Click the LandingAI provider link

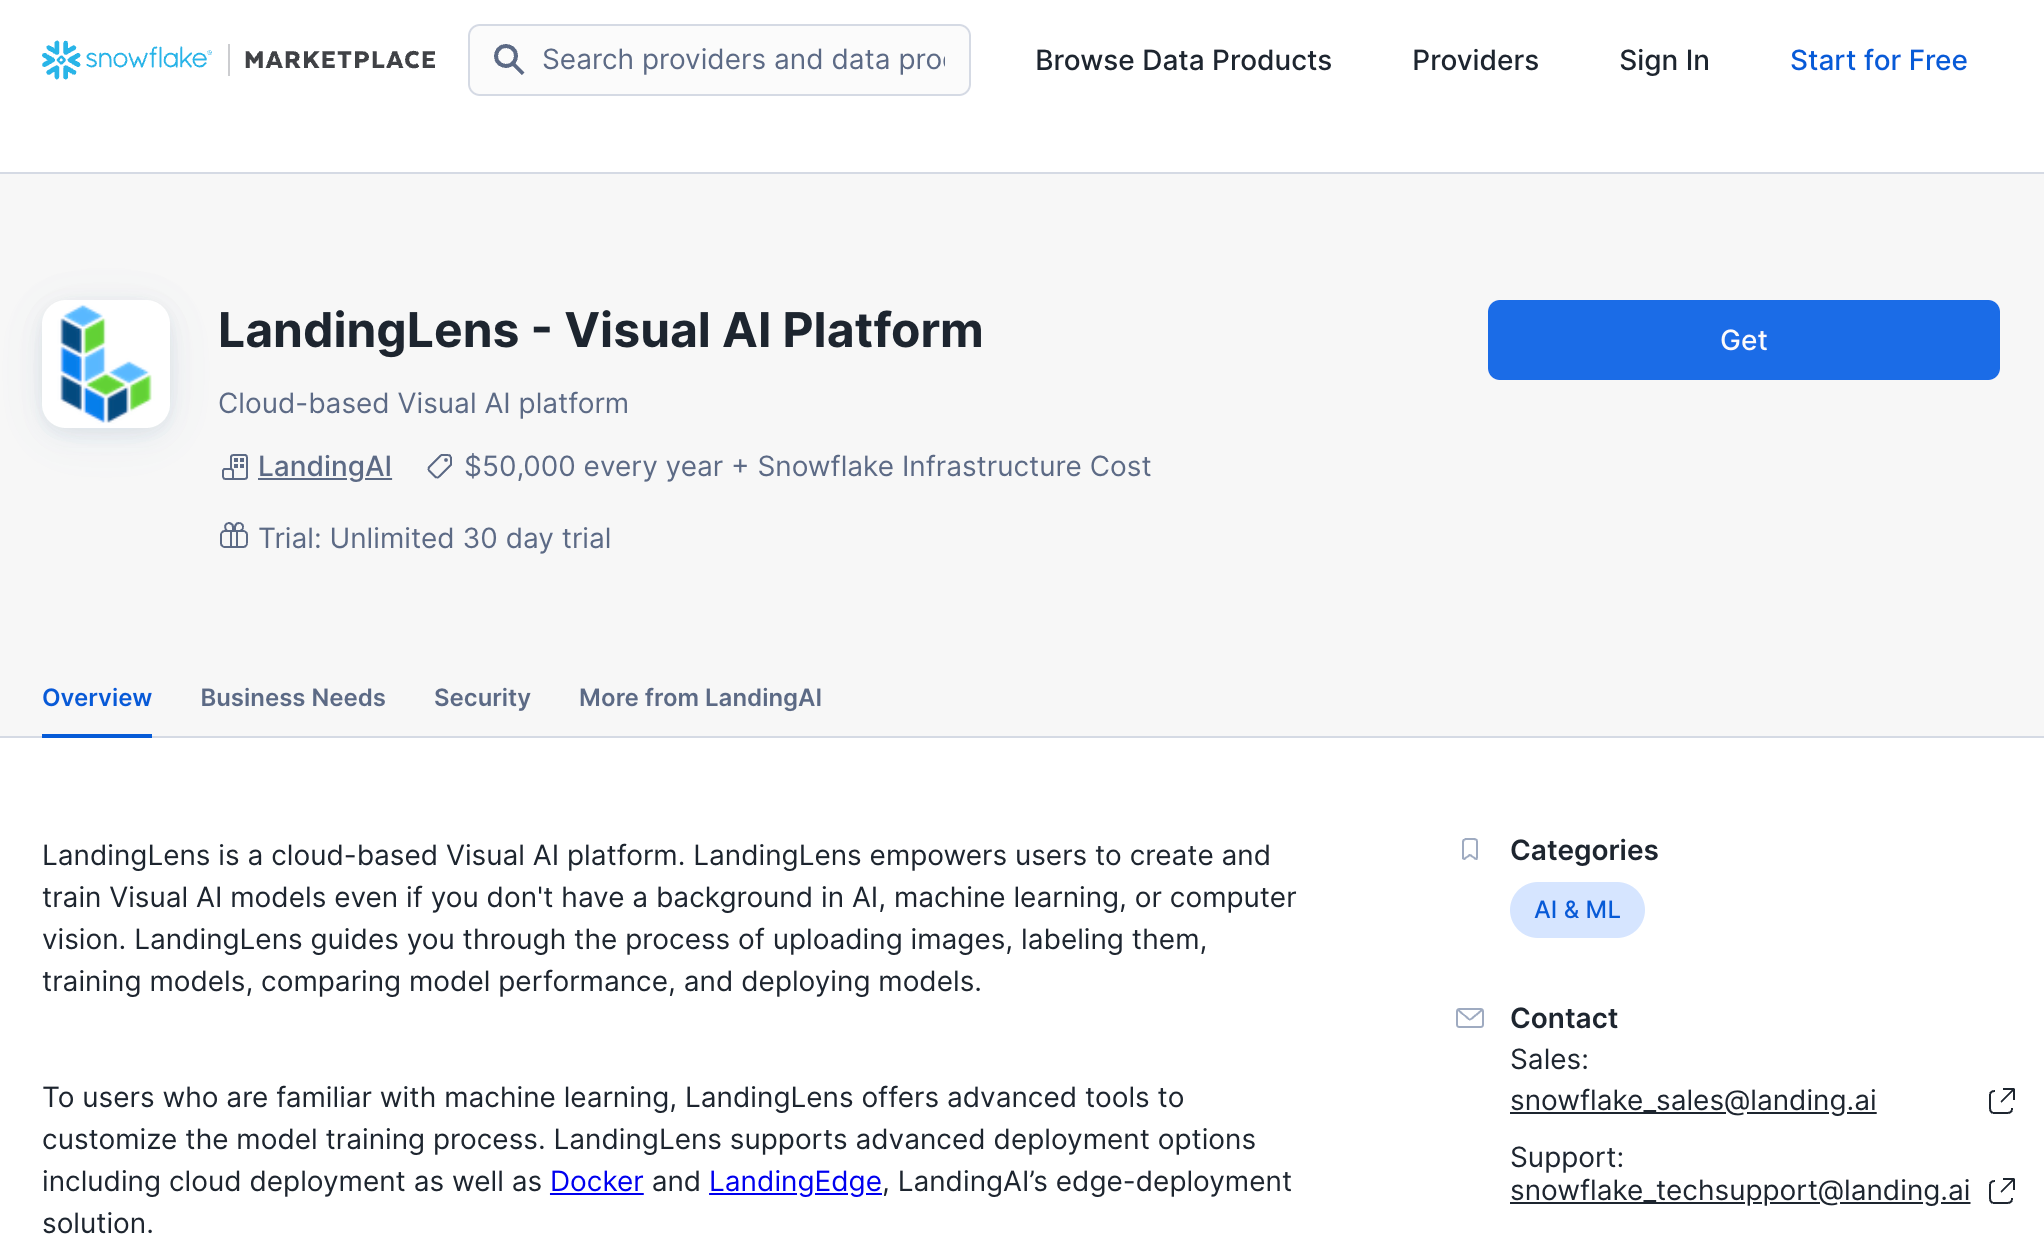[x=323, y=466]
